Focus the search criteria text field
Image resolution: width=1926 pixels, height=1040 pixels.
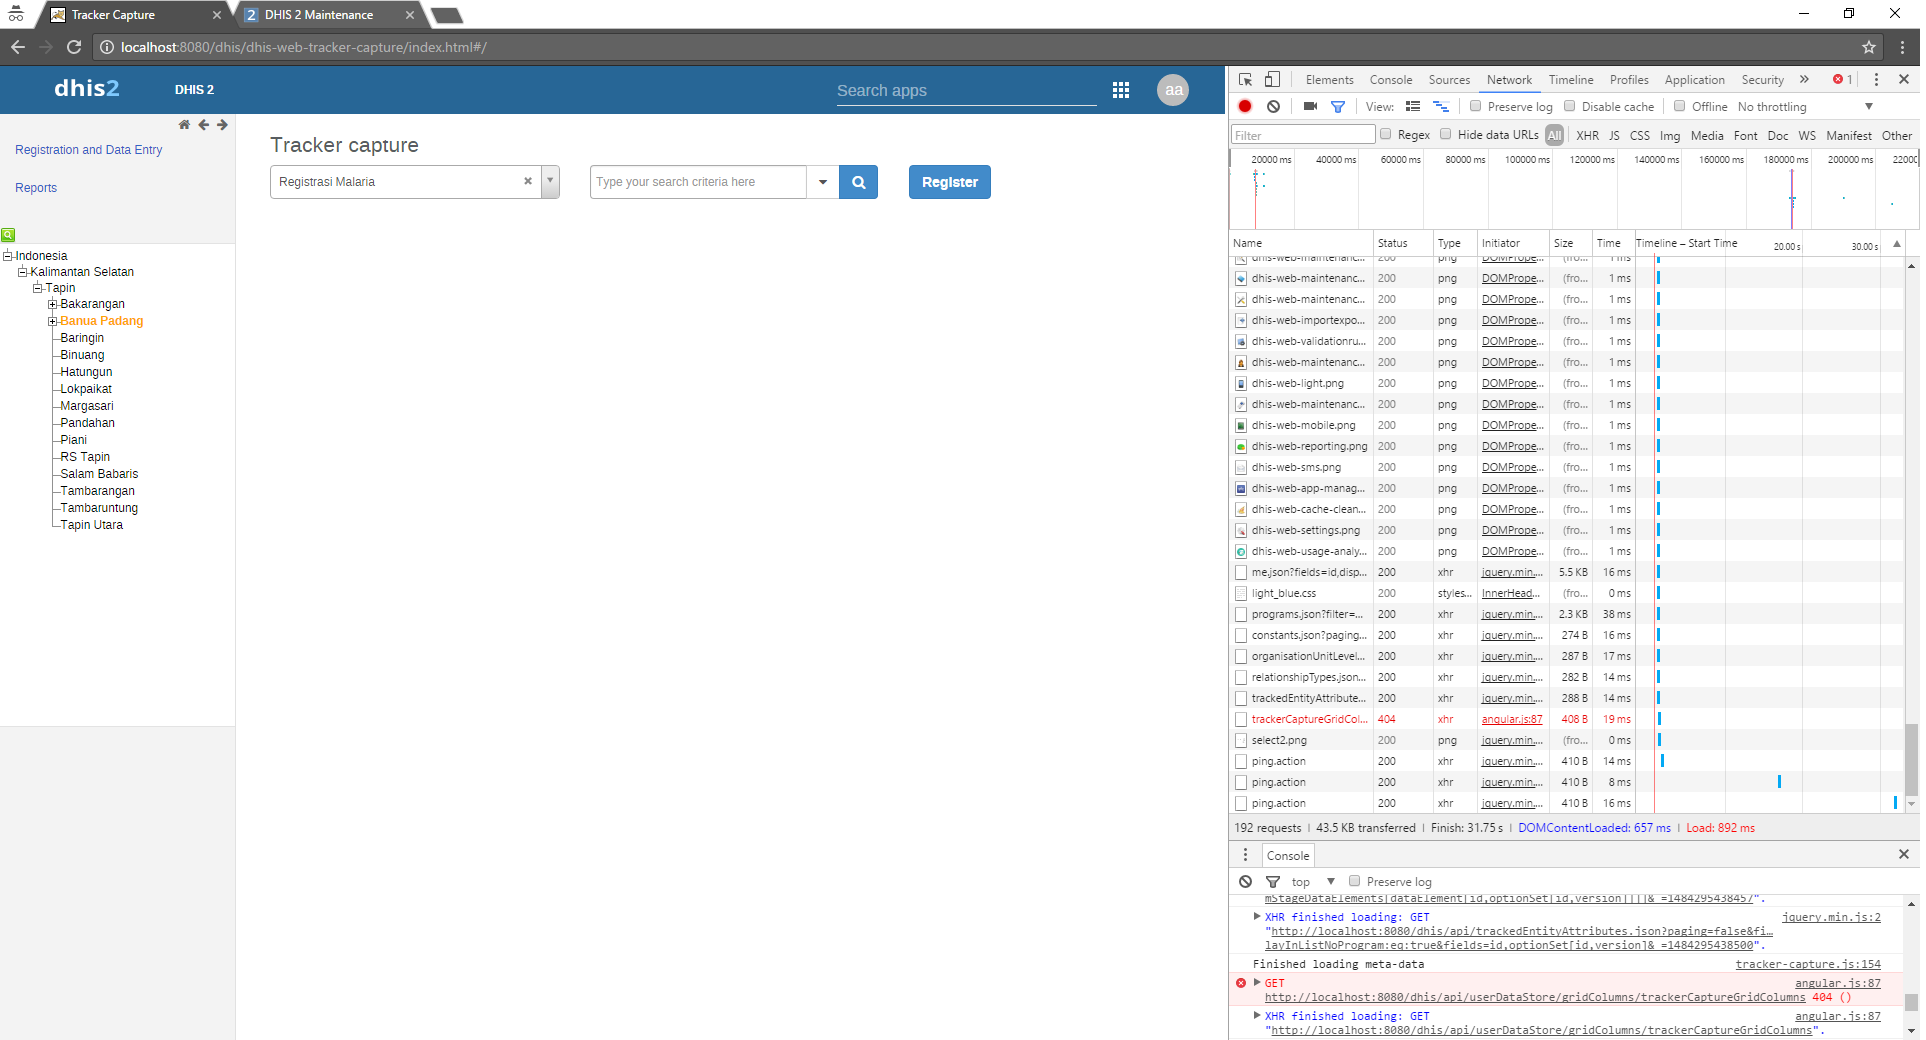698,182
